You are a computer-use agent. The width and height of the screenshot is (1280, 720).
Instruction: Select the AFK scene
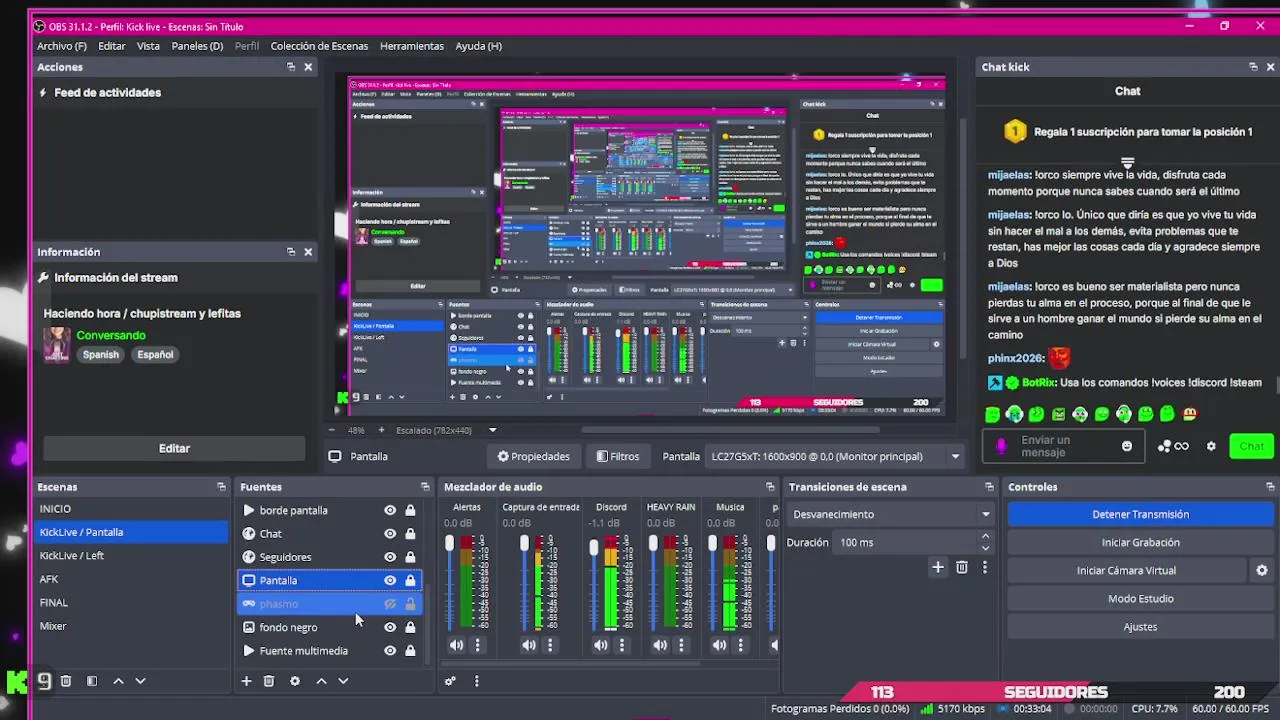tap(131, 579)
